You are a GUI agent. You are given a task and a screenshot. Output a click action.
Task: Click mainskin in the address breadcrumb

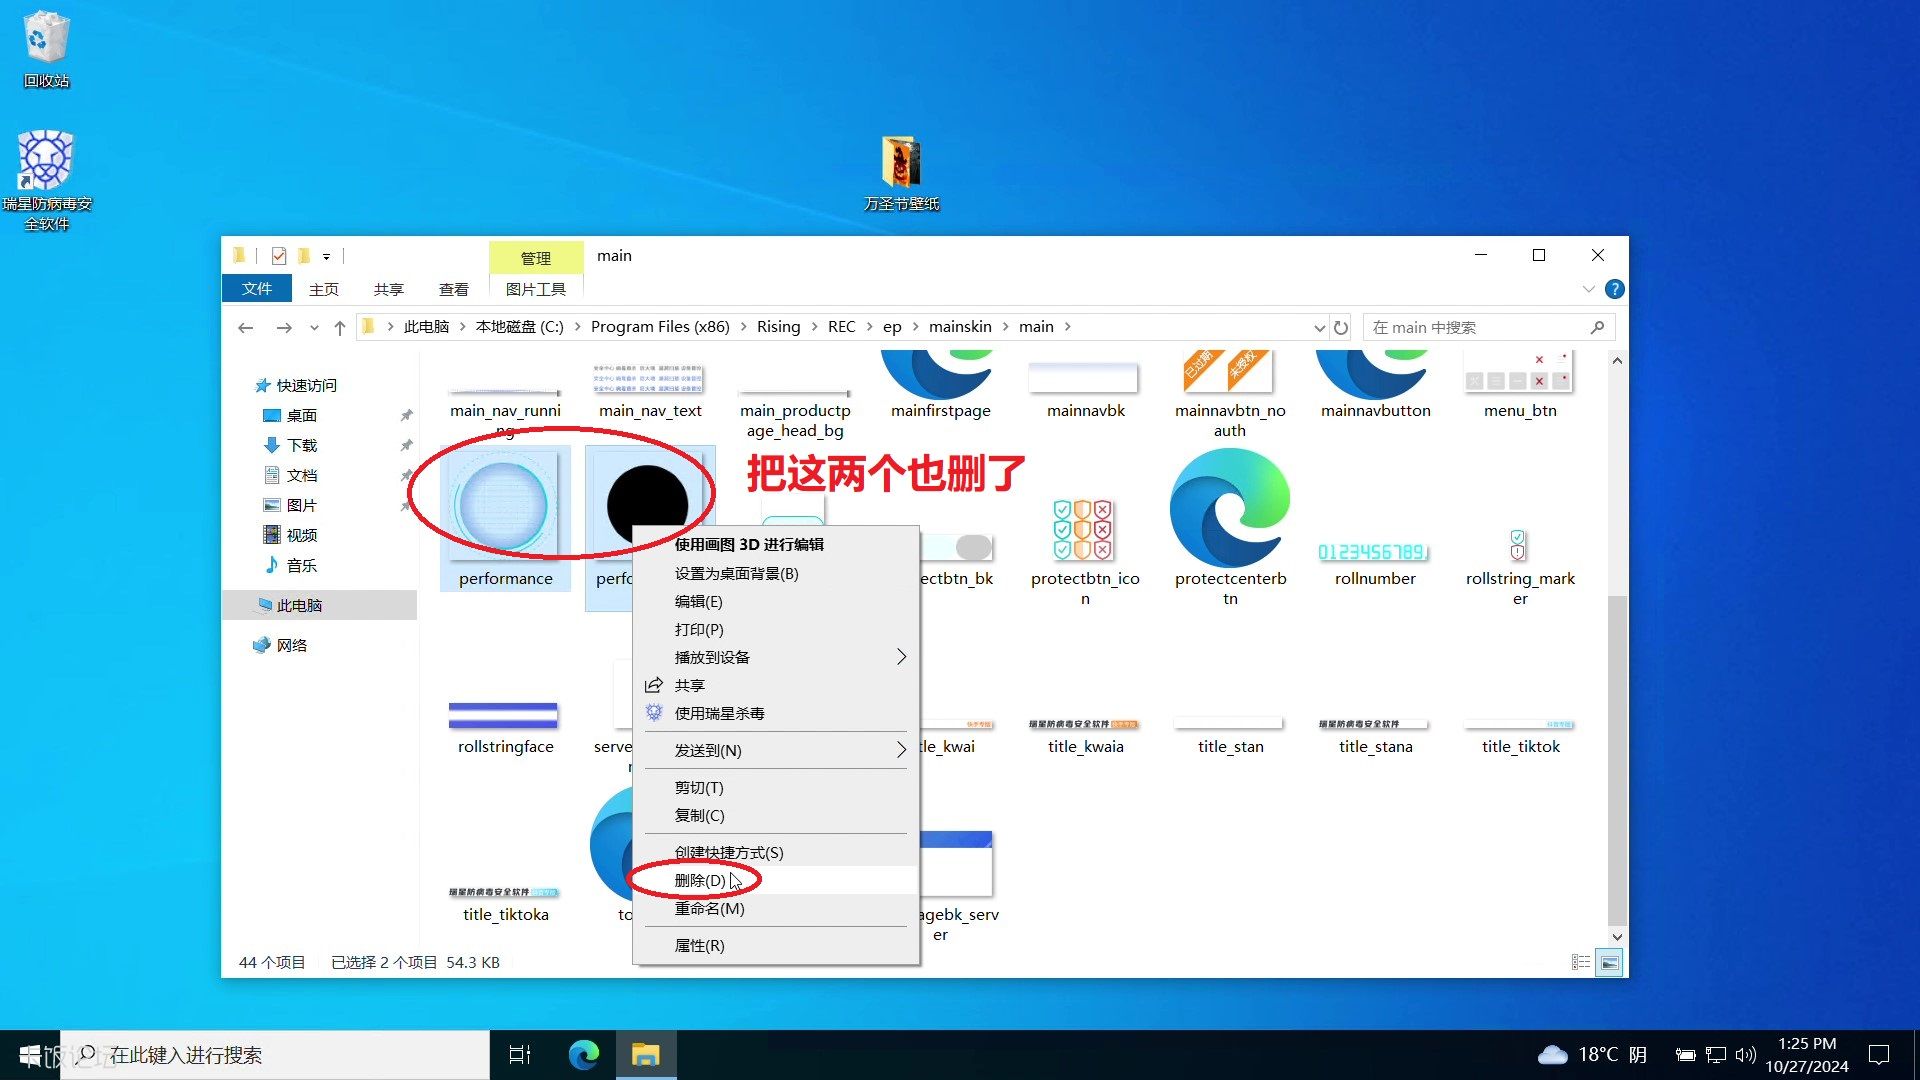click(960, 327)
